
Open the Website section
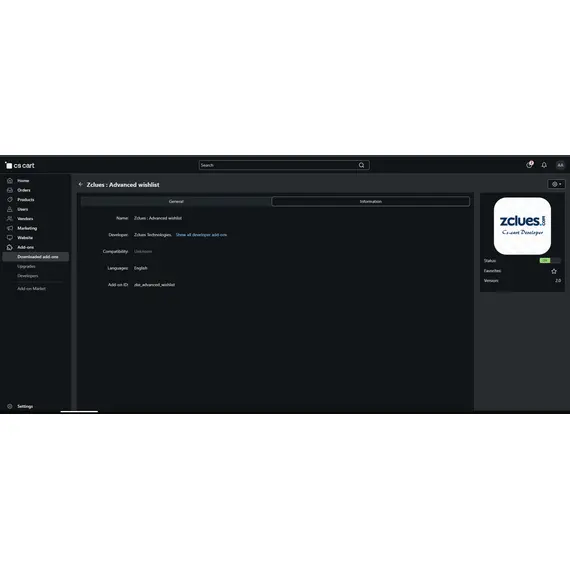25,238
